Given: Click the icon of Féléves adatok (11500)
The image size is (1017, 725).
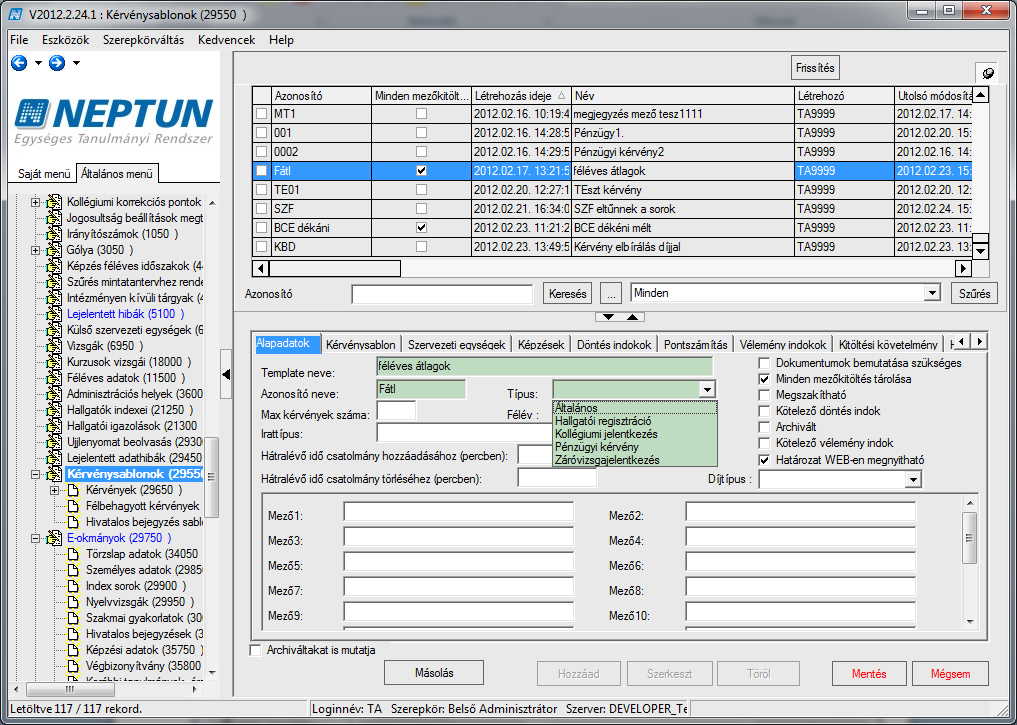Looking at the screenshot, I should pos(54,377).
